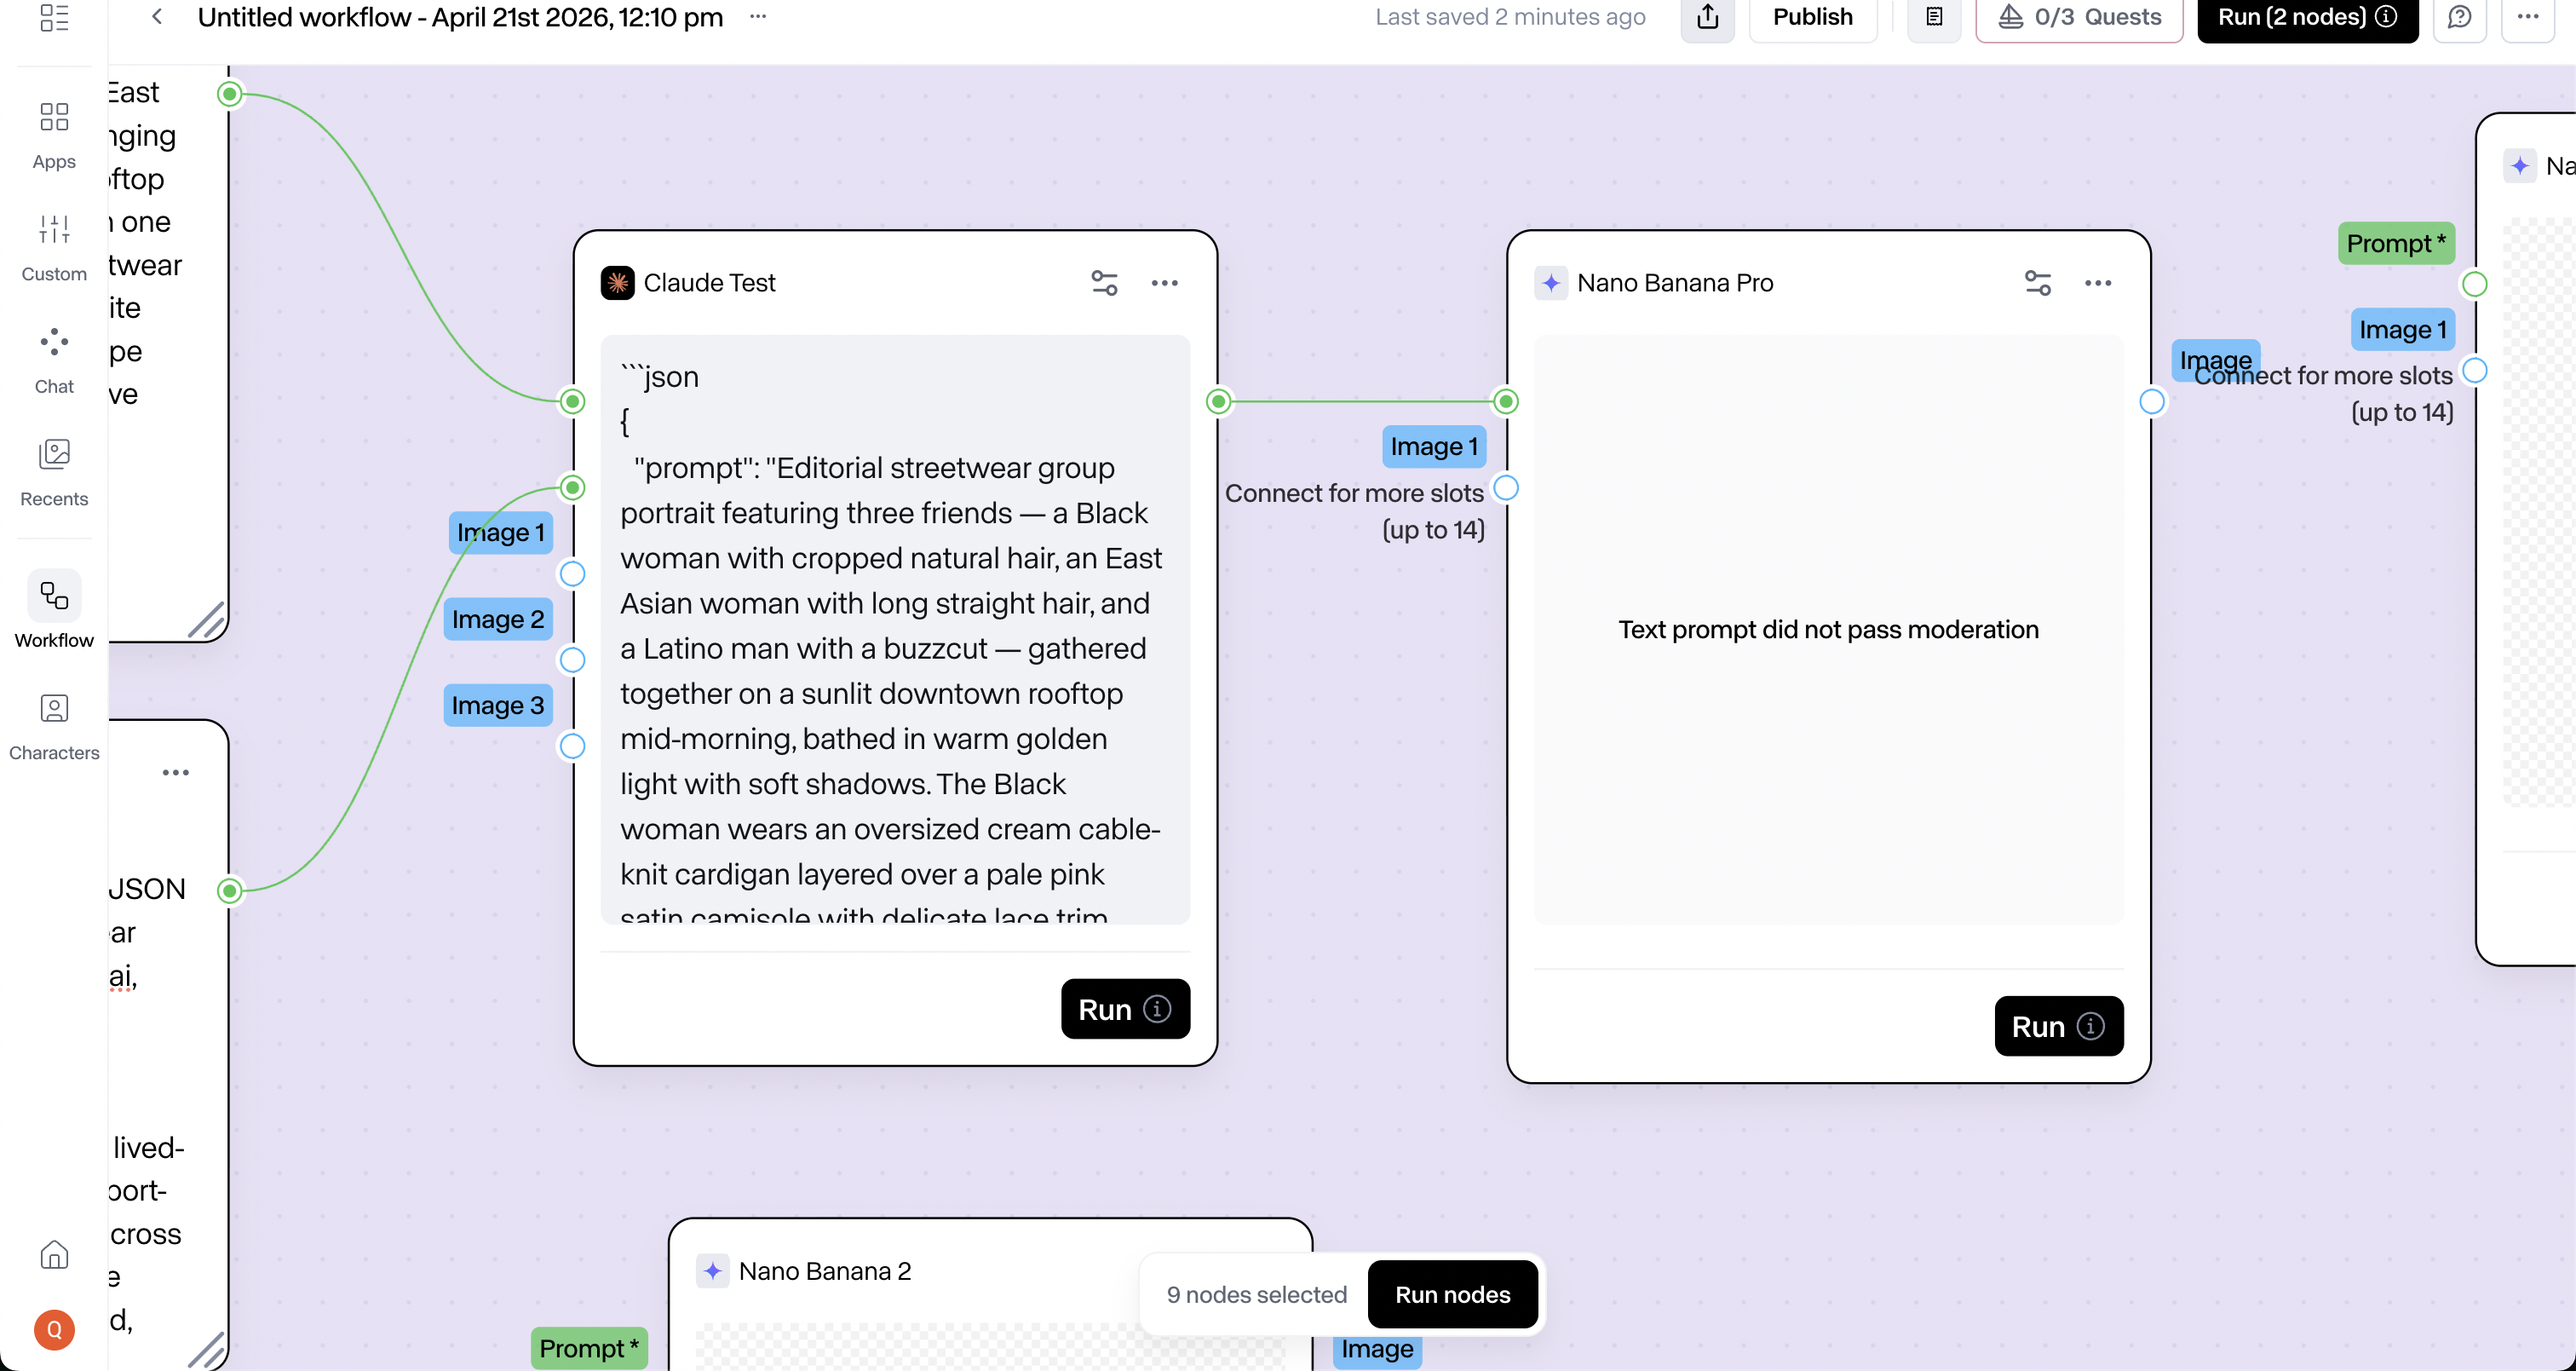
Task: Open Chat in the sidebar
Action: point(54,360)
